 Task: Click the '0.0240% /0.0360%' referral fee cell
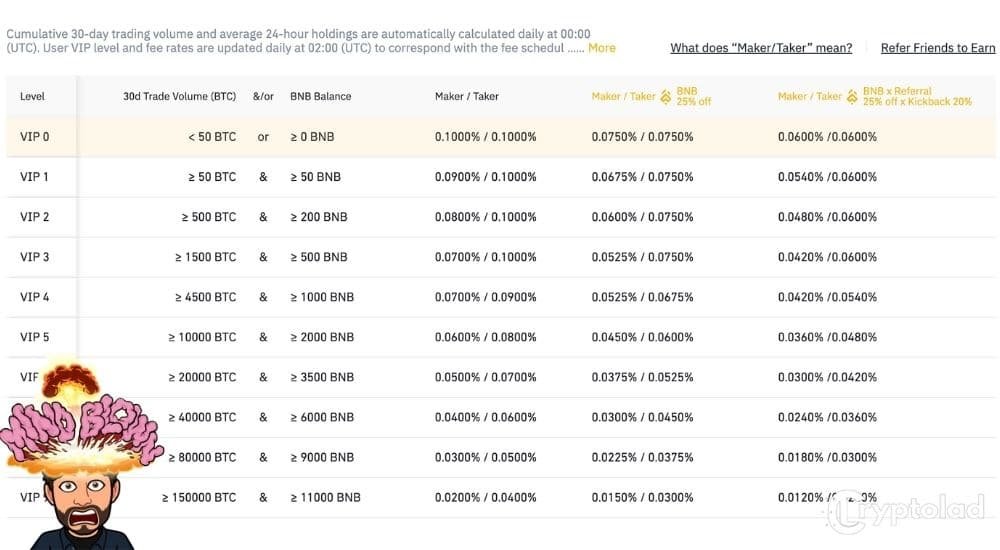coord(827,417)
